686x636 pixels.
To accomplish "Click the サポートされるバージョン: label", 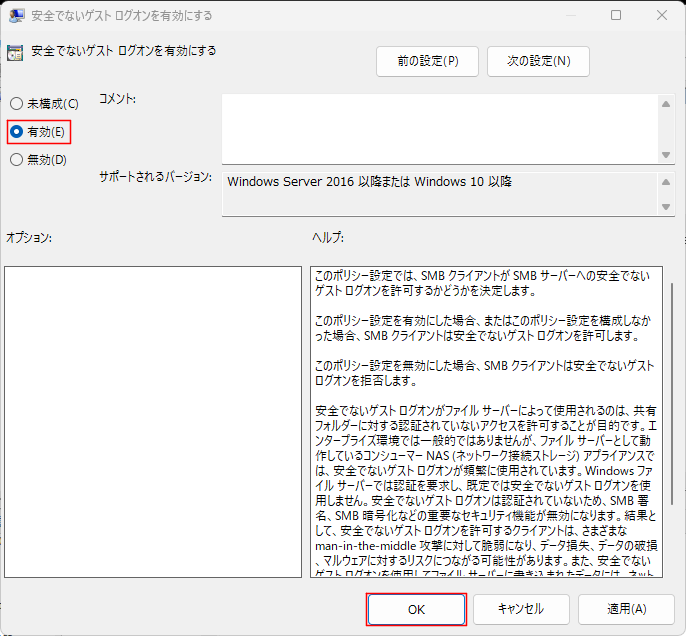I will coord(156,177).
